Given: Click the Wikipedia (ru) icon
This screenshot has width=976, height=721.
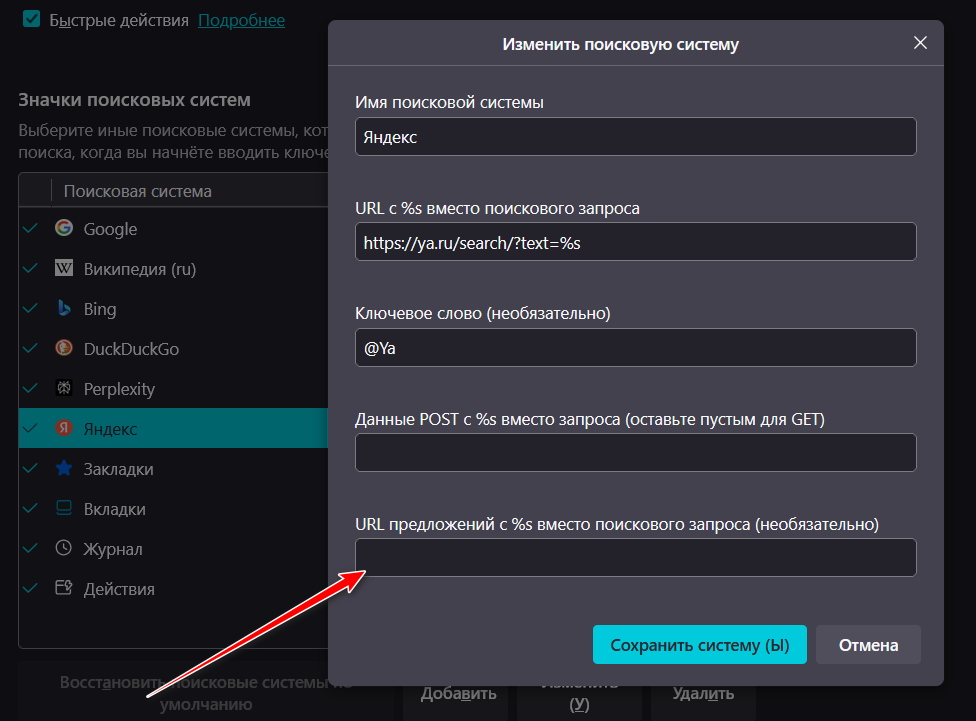Looking at the screenshot, I should [64, 268].
